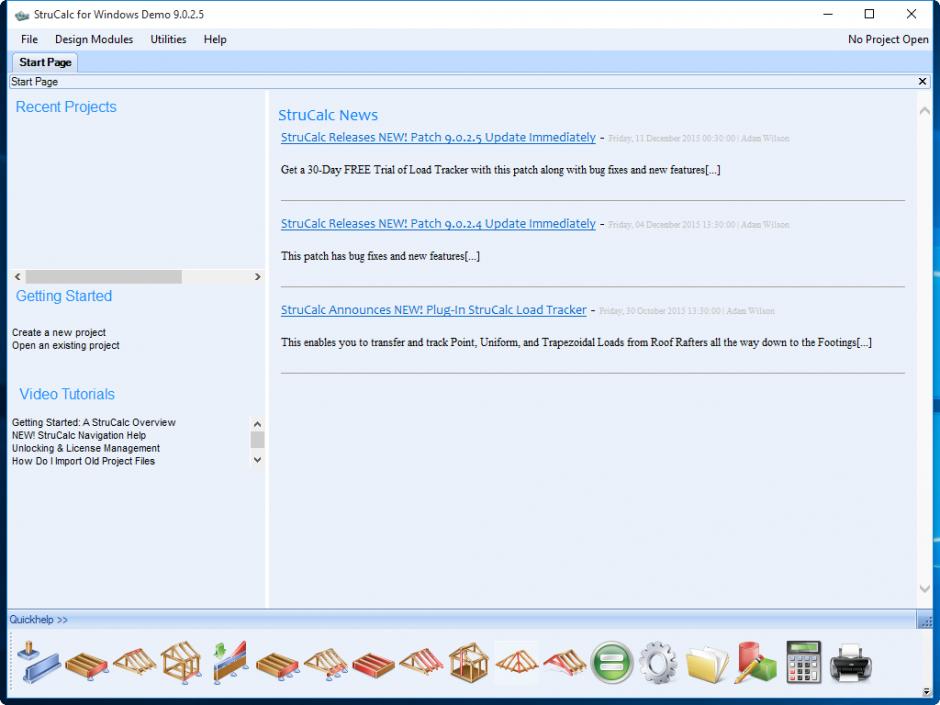Play Getting Started: A StruCalc Overview tutorial

tap(94, 423)
